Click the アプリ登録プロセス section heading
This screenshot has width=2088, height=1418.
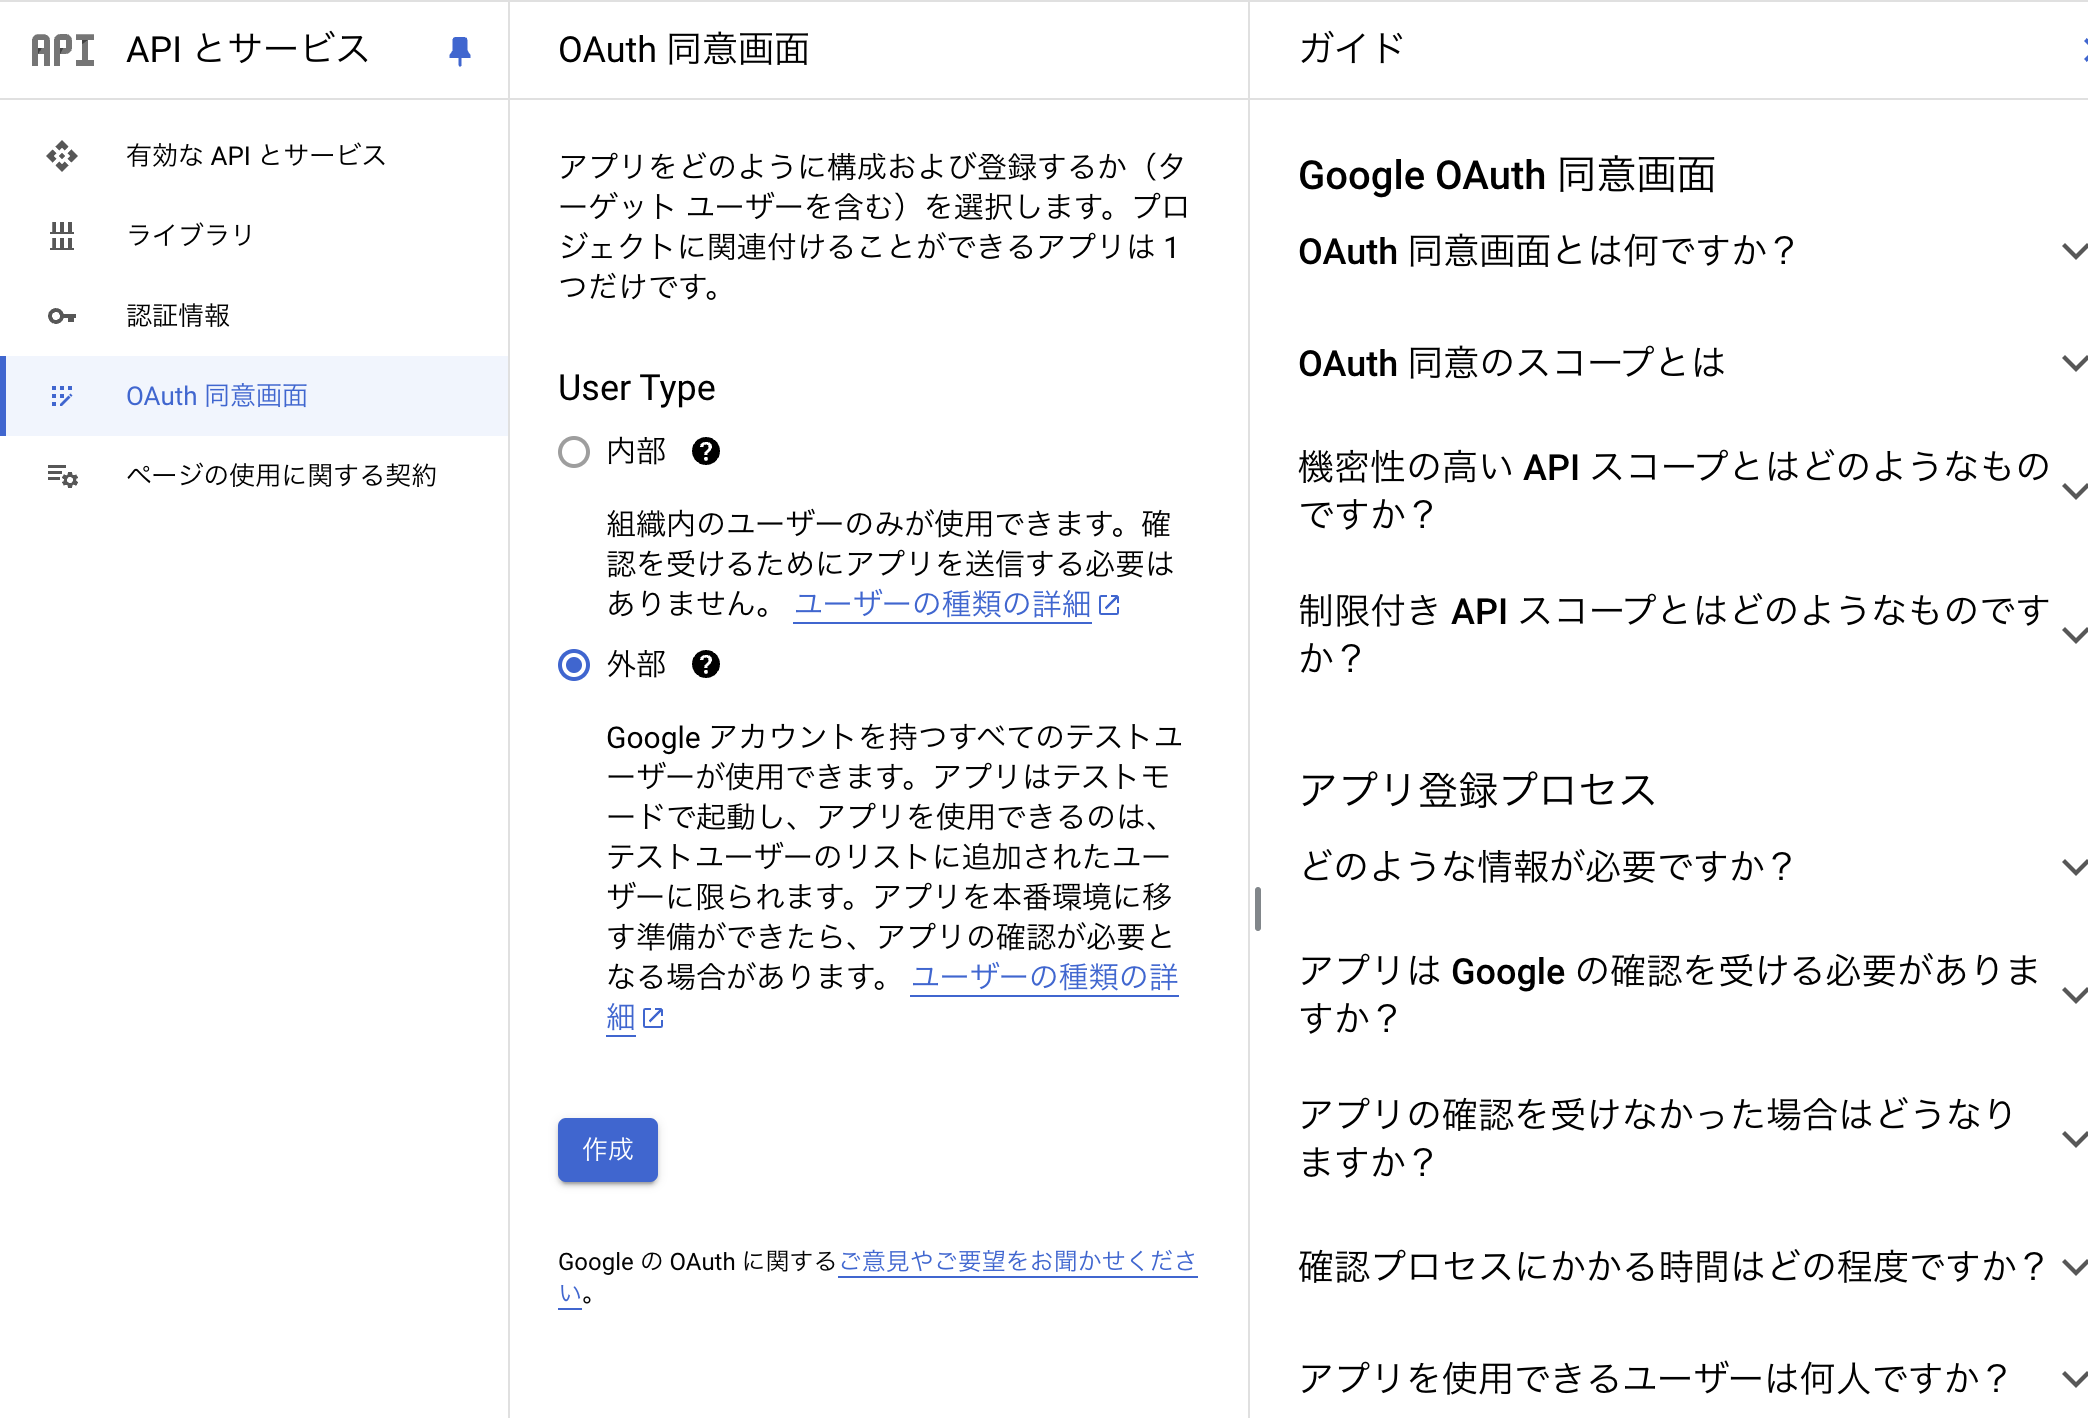pos(1477,790)
